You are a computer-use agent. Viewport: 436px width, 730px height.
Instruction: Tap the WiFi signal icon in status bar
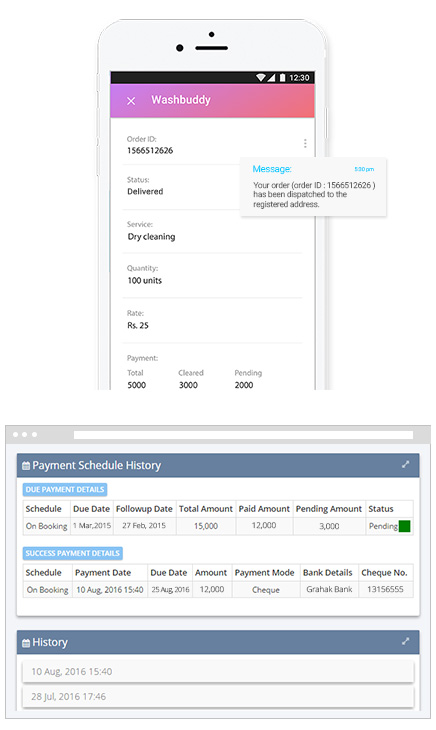pyautogui.click(x=261, y=78)
